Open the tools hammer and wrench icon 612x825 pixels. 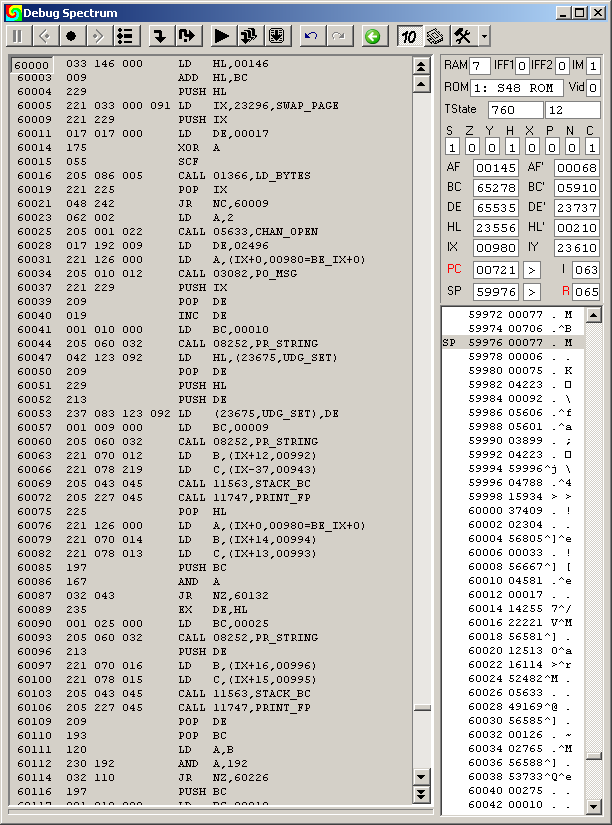pyautogui.click(x=463, y=36)
